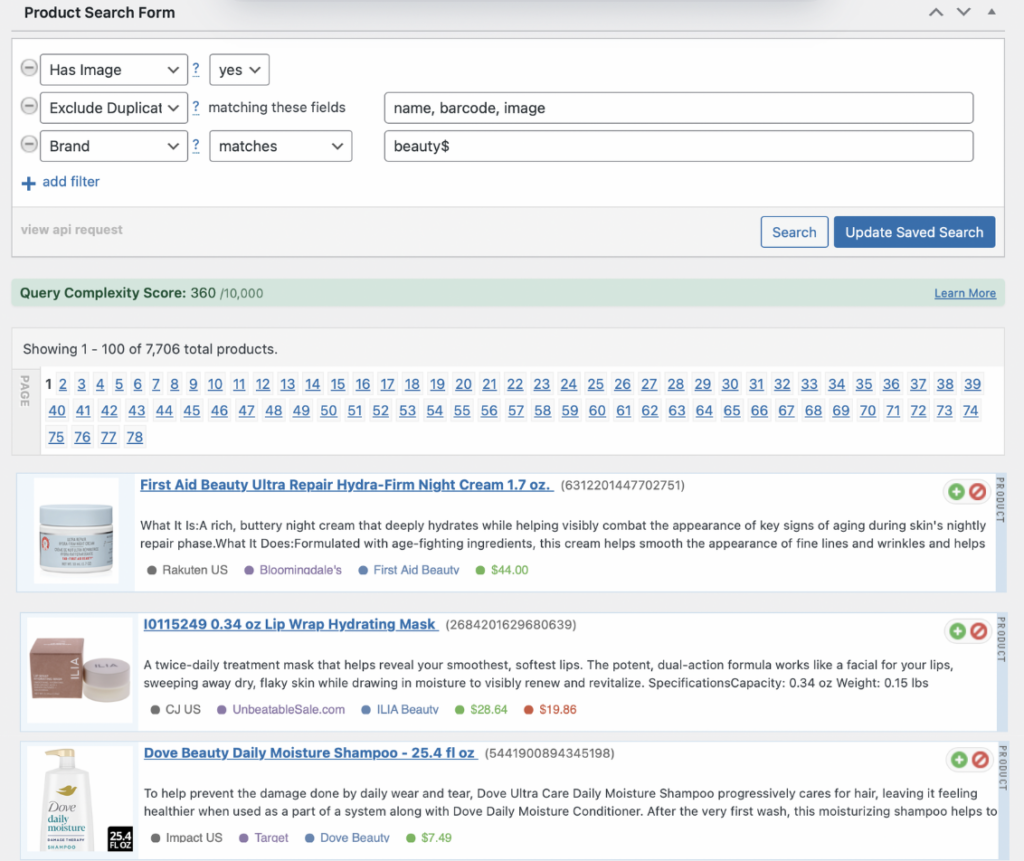Go to results page 57

516,411
